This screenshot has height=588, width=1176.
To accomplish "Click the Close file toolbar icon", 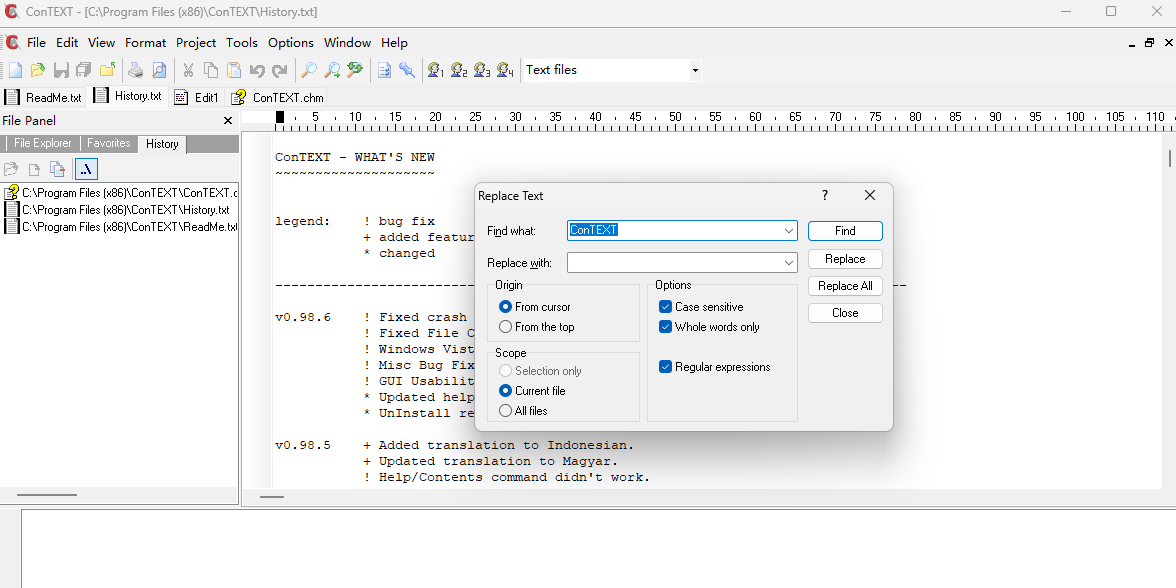I will point(106,70).
